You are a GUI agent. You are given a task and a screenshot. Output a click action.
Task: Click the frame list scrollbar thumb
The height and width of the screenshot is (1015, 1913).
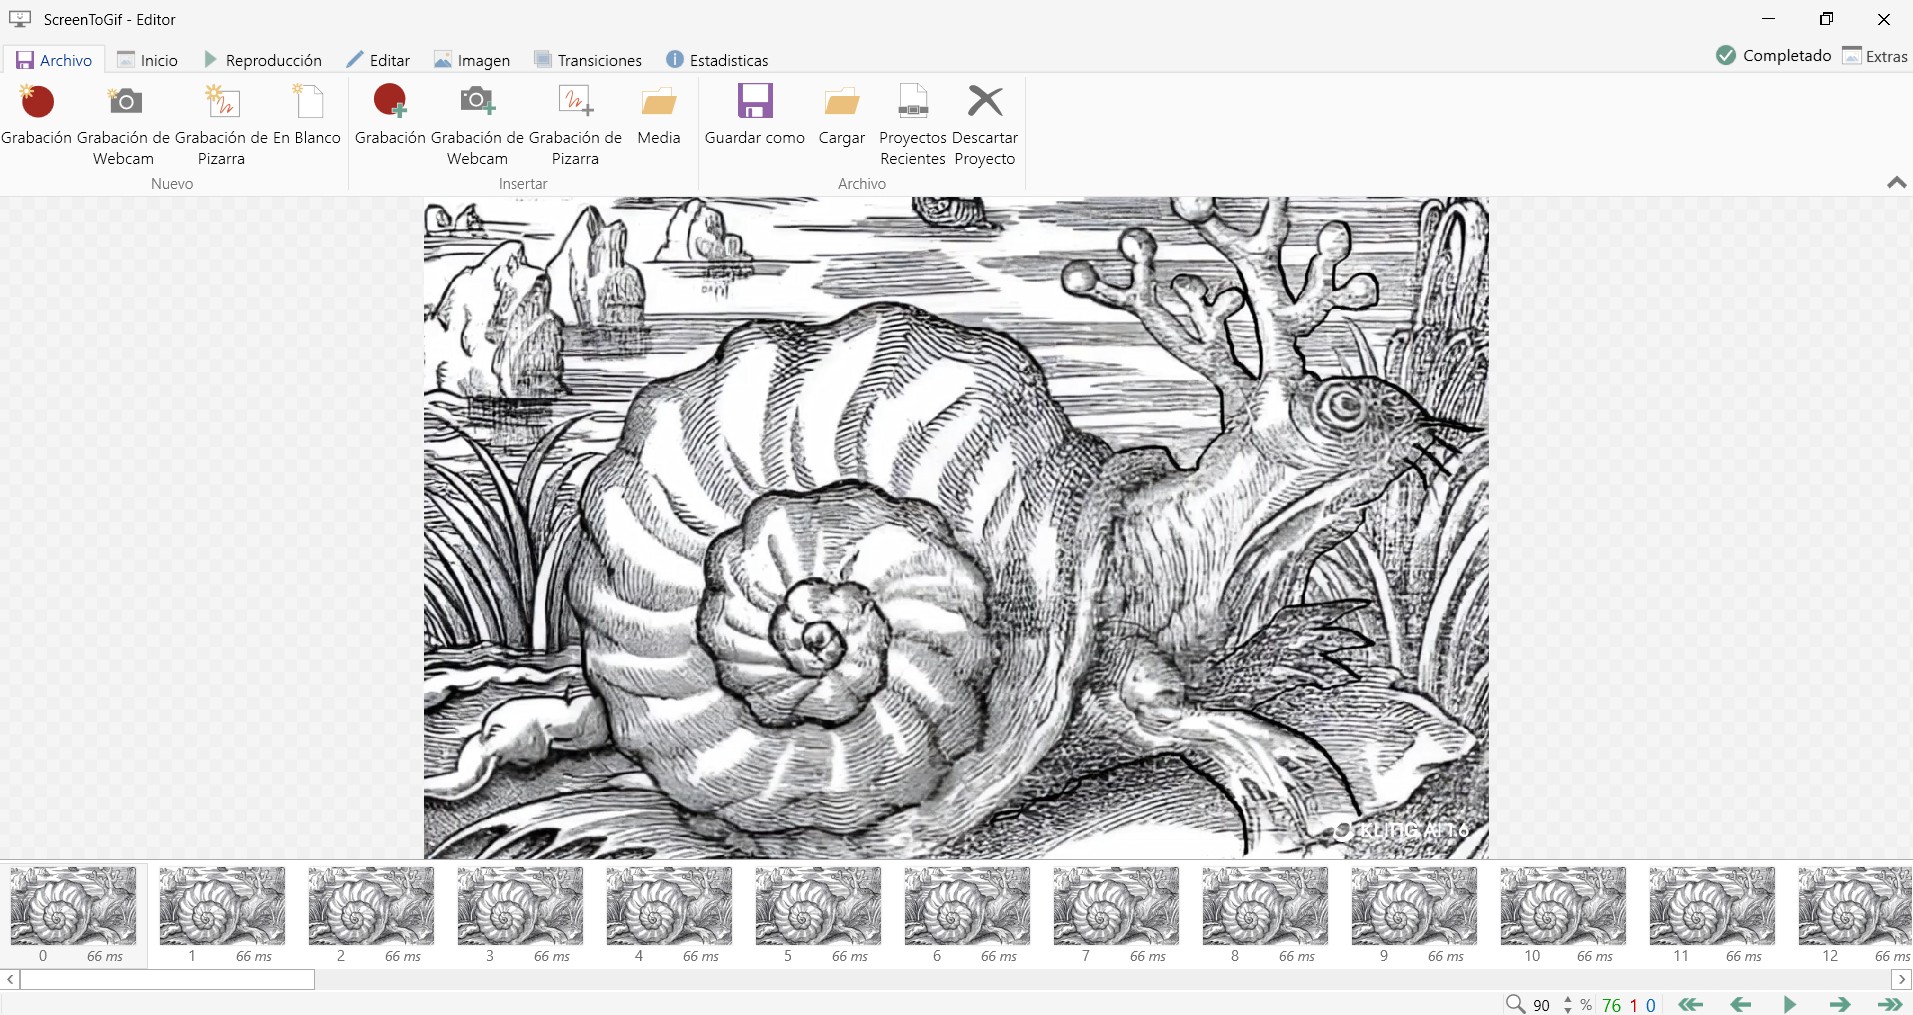click(168, 979)
